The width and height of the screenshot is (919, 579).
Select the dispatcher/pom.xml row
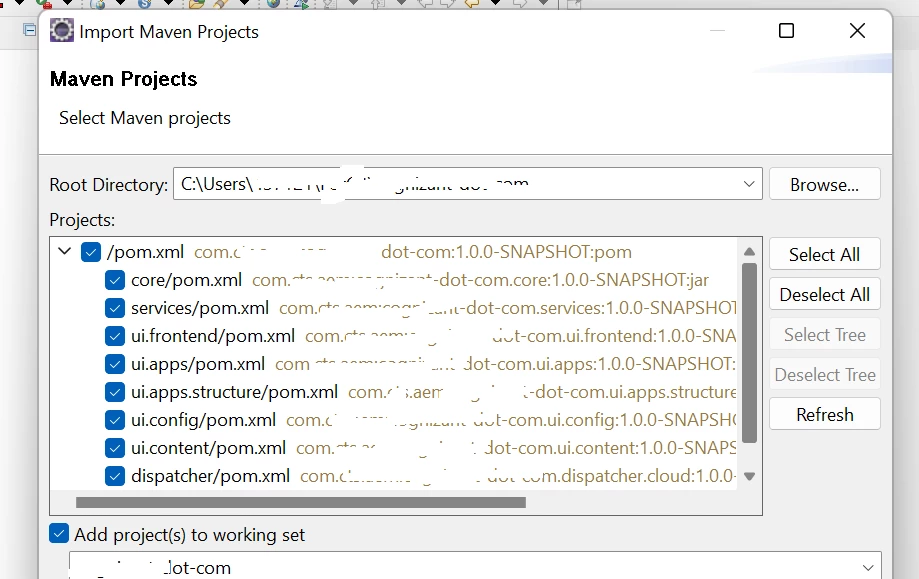coord(433,476)
